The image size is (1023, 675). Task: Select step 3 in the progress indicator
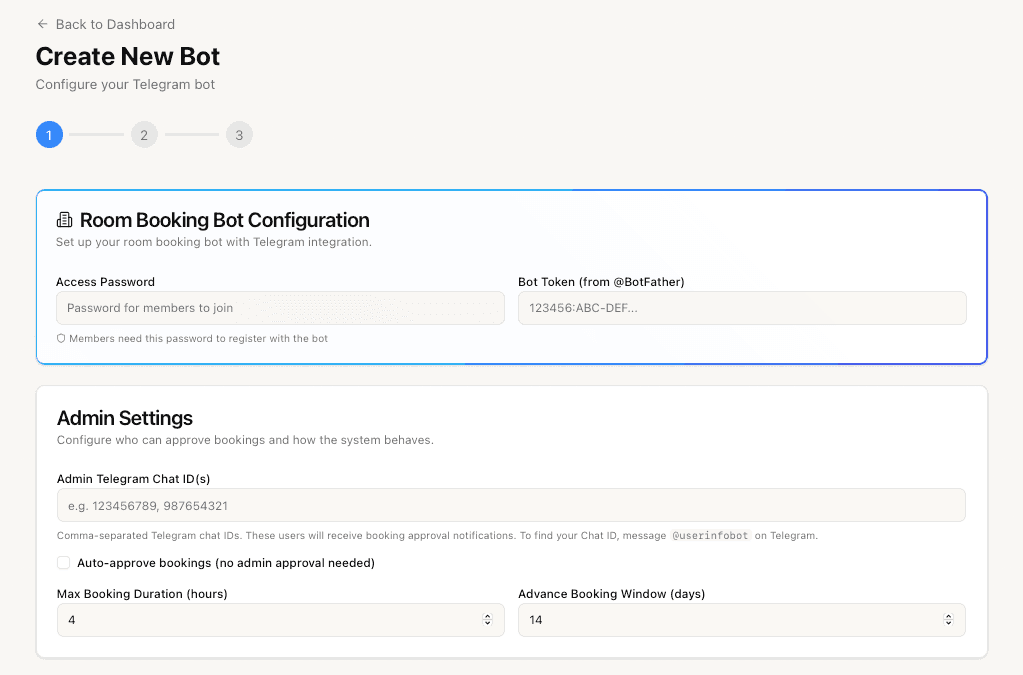239,135
